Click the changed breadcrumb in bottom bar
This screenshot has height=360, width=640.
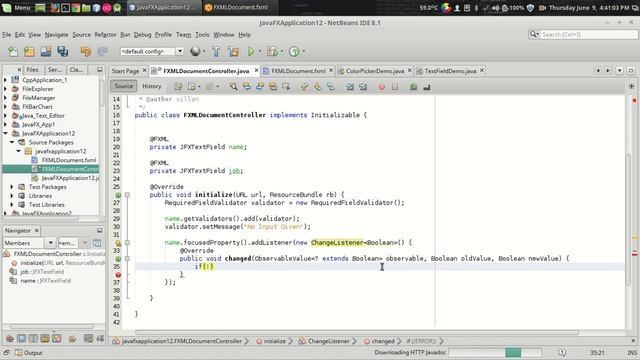[x=379, y=341]
